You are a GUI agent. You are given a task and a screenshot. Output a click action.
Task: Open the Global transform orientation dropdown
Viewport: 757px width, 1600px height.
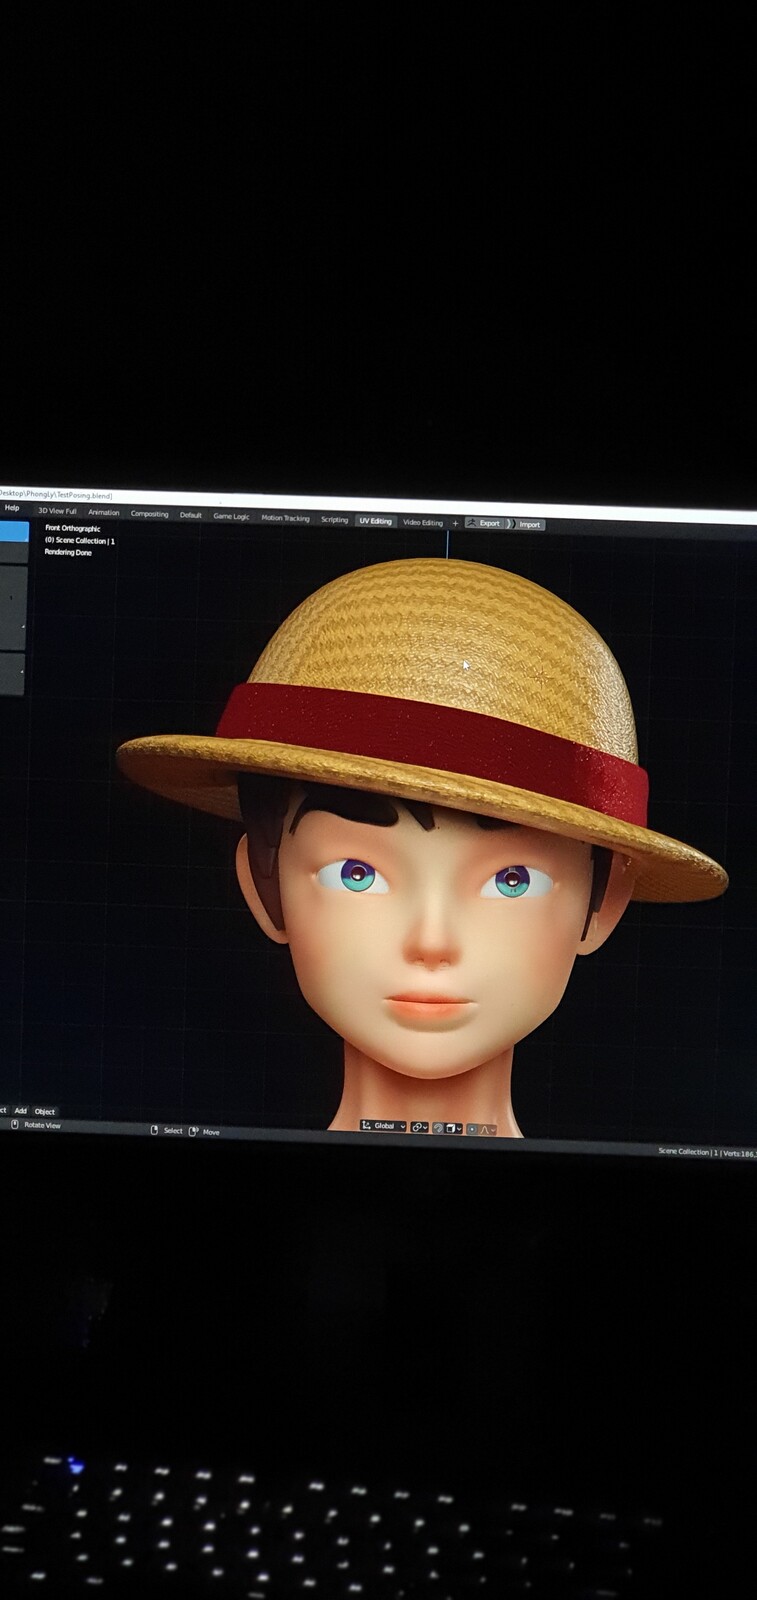(x=383, y=1126)
